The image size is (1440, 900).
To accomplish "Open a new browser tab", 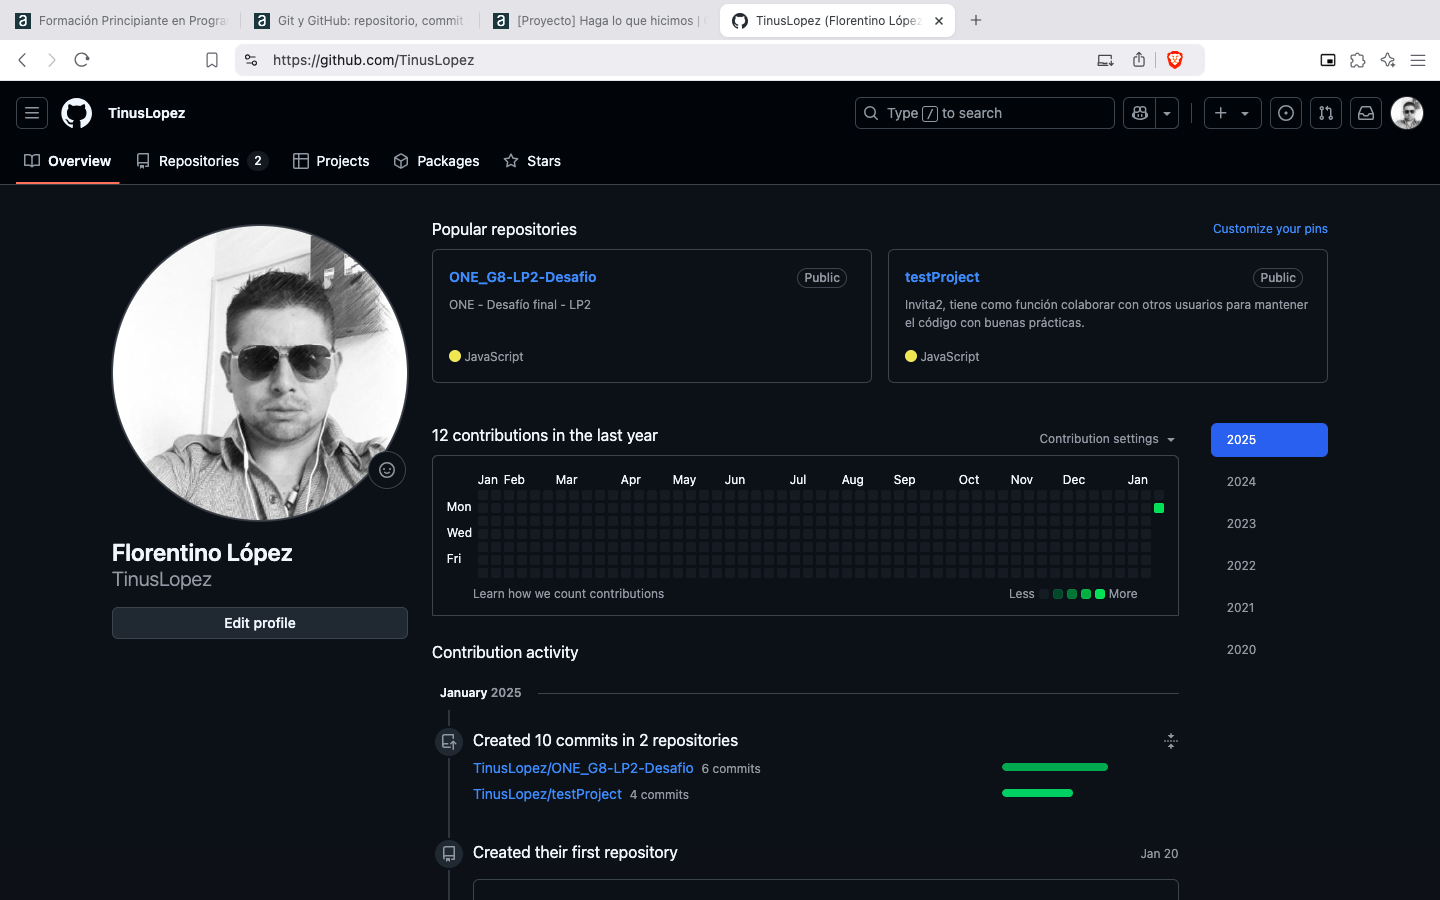I will click(x=976, y=20).
